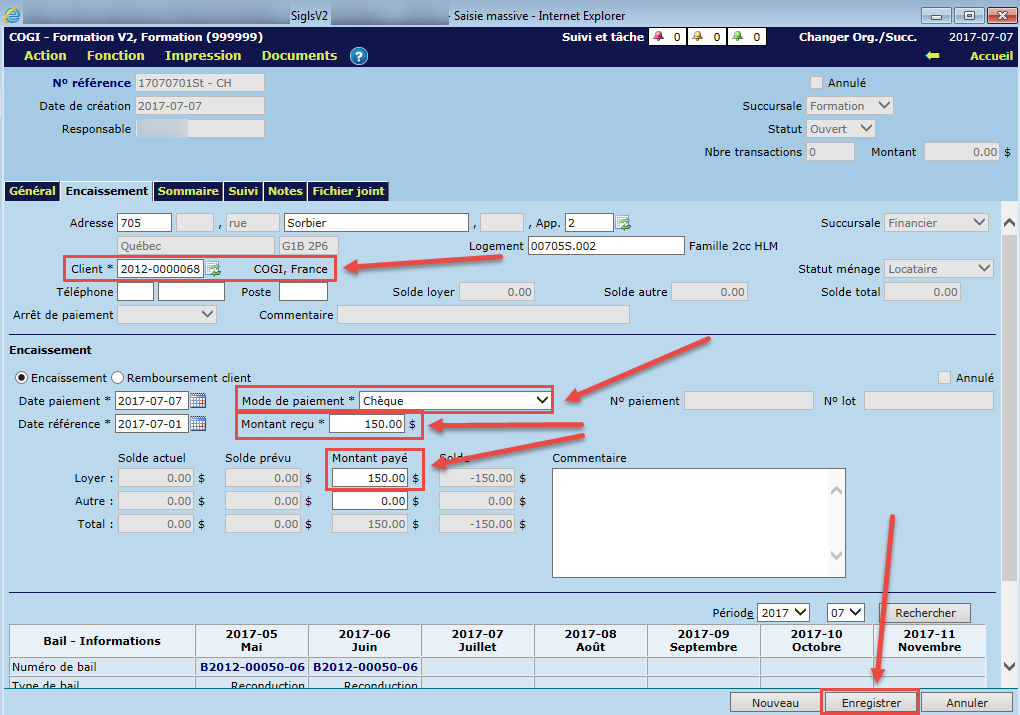
Task: Click the yellow back arrow icon
Action: tap(932, 56)
